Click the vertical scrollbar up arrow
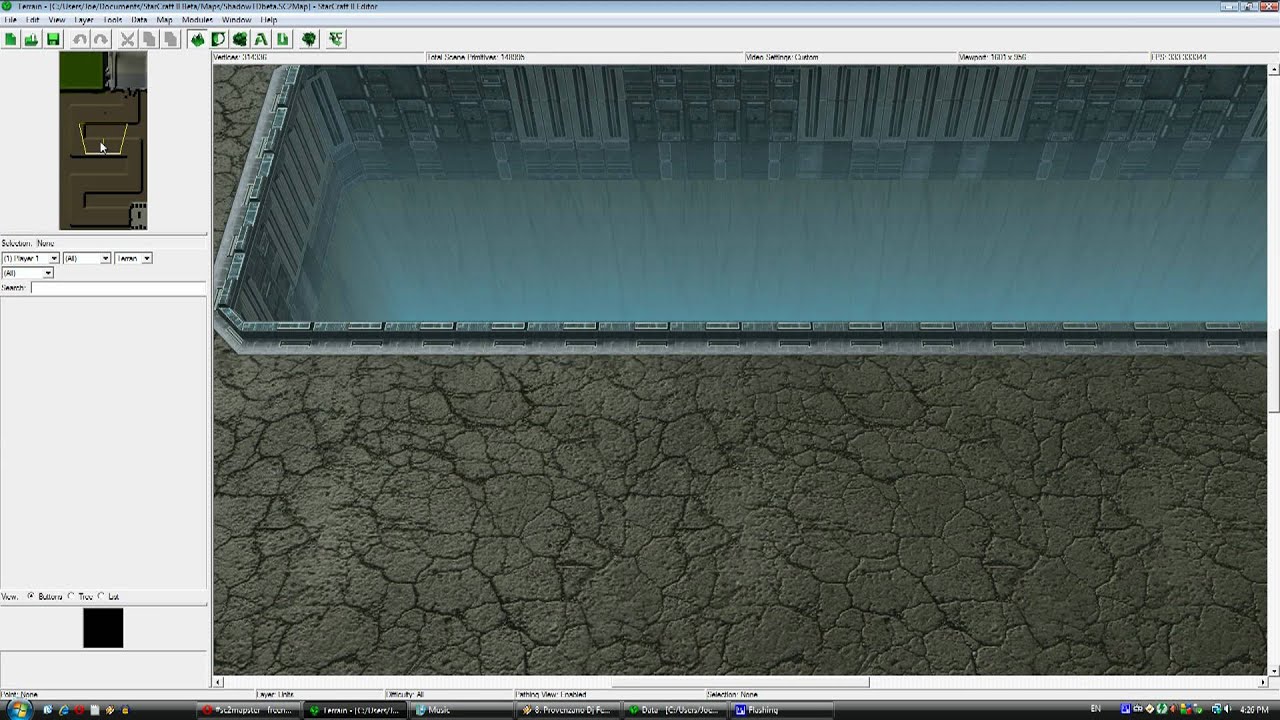The height and width of the screenshot is (720, 1280). [1273, 70]
